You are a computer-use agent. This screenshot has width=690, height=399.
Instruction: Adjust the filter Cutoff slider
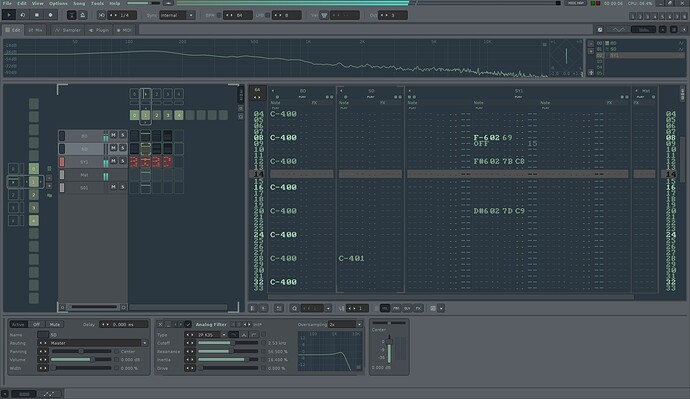[x=228, y=343]
